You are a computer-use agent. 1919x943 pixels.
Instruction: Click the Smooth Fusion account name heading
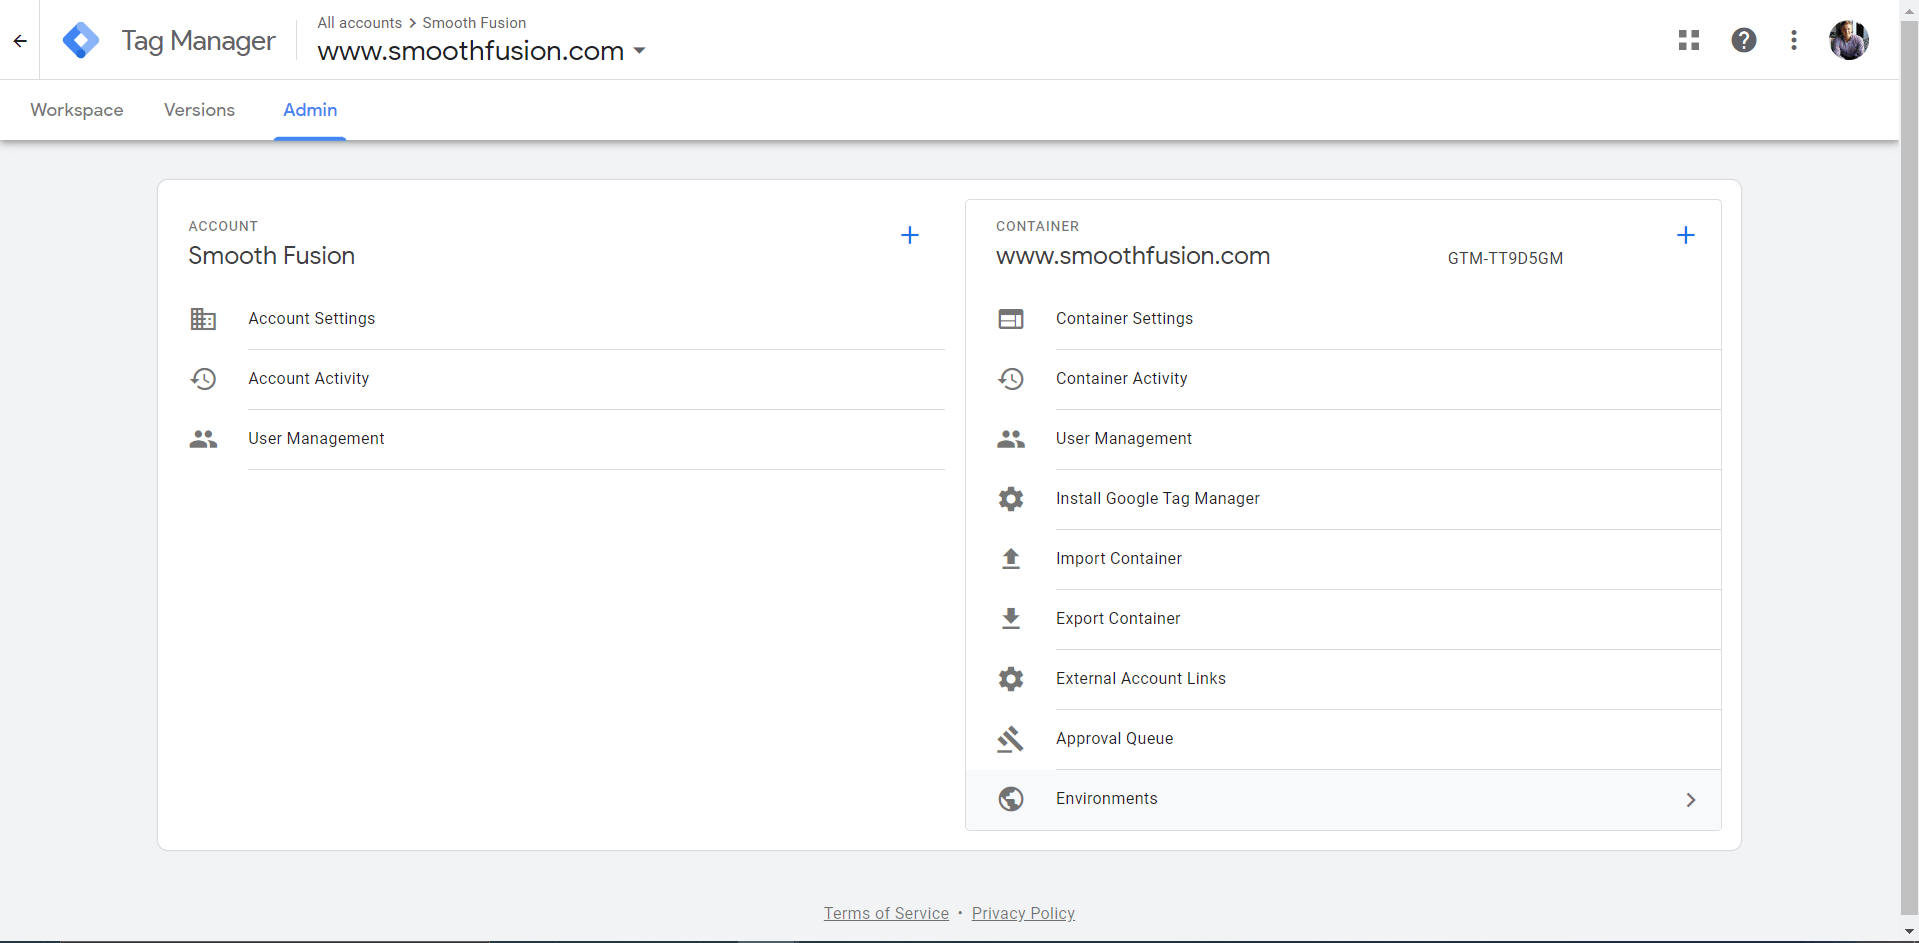click(271, 256)
